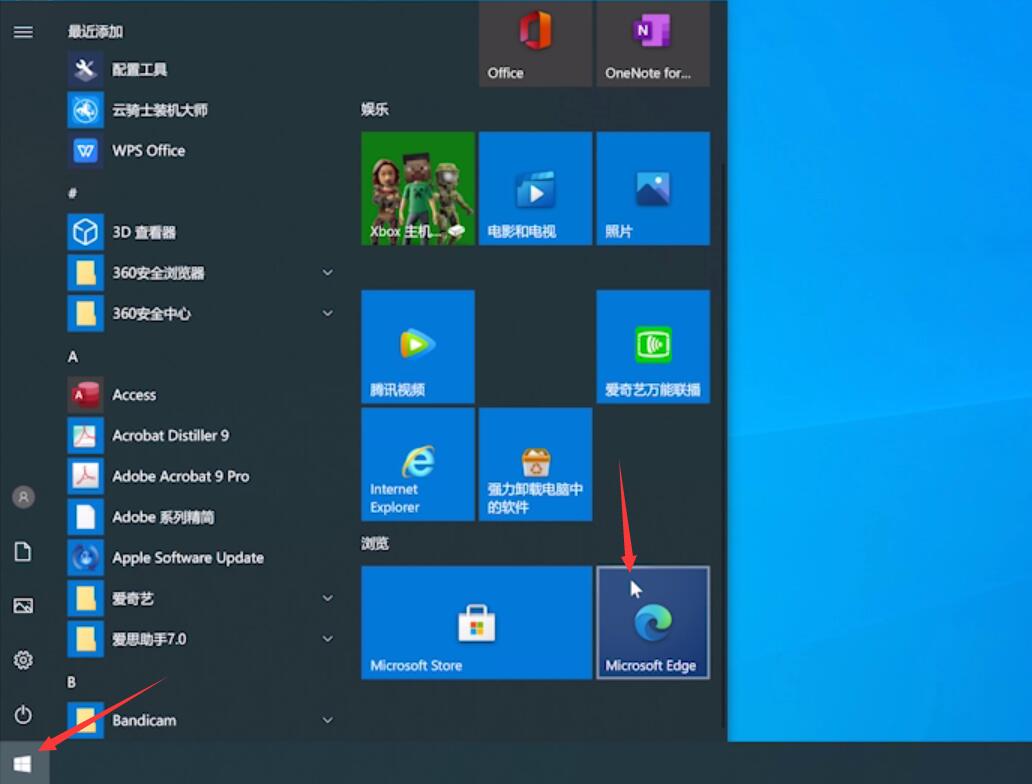Open the Internet Explorer tile
This screenshot has height=784, width=1032.
click(x=418, y=464)
